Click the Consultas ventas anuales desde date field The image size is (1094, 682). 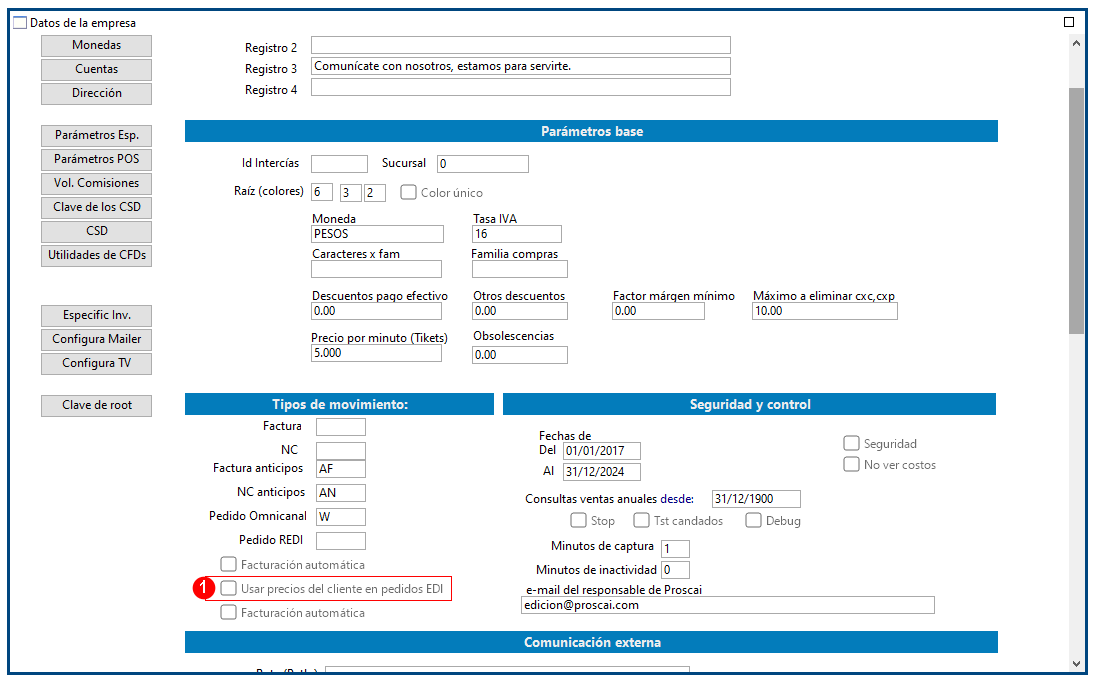tap(756, 499)
